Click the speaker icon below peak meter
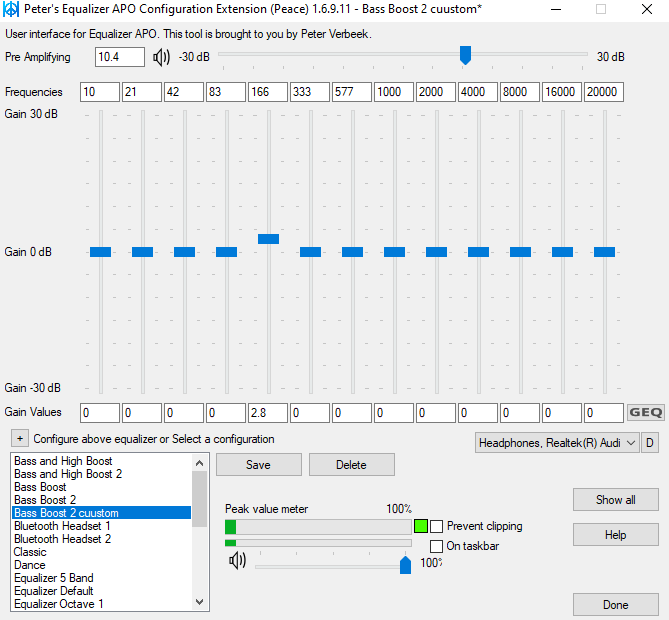The image size is (669, 620). coord(237,561)
